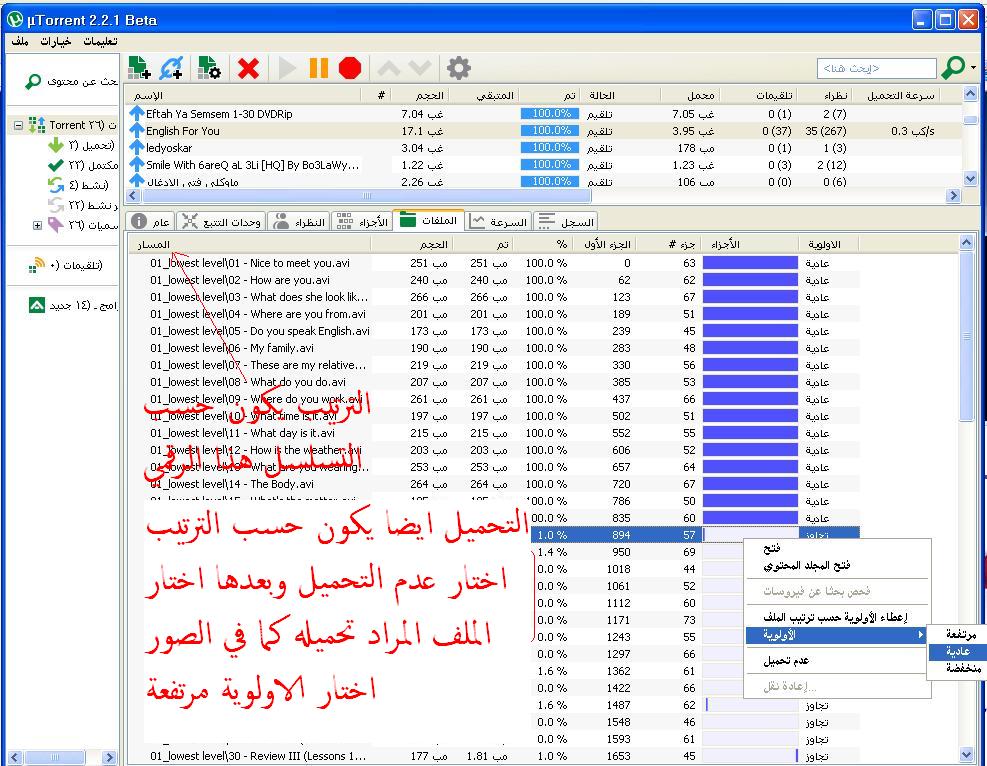Click the Add Torrent toolbar icon
This screenshot has height=766, width=987.
140,68
